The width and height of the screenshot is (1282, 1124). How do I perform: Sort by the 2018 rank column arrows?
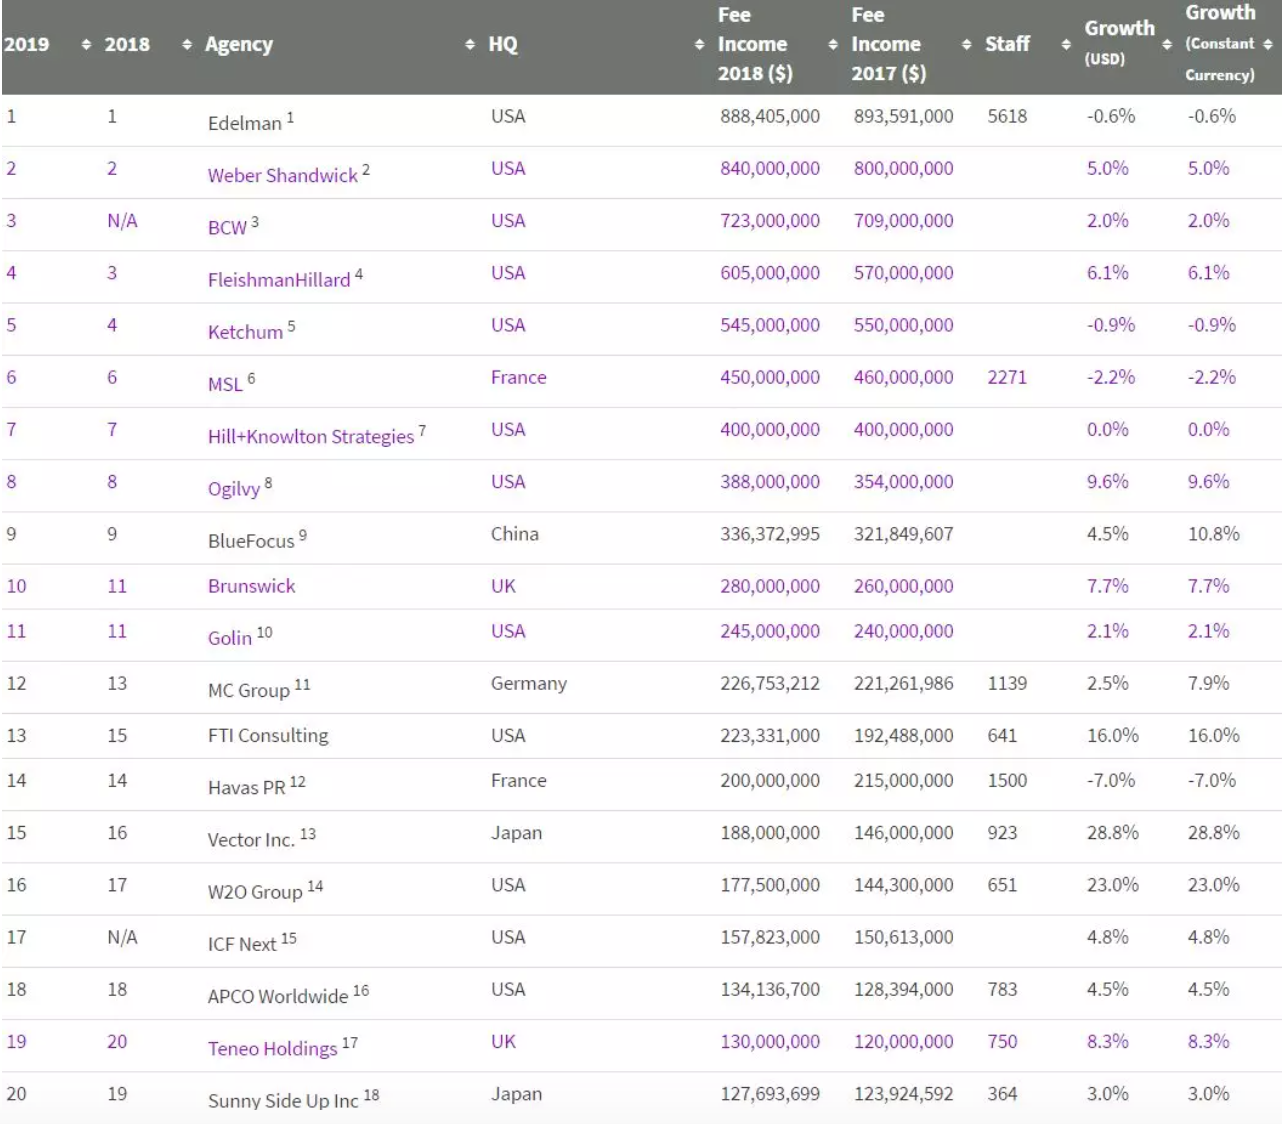(187, 45)
